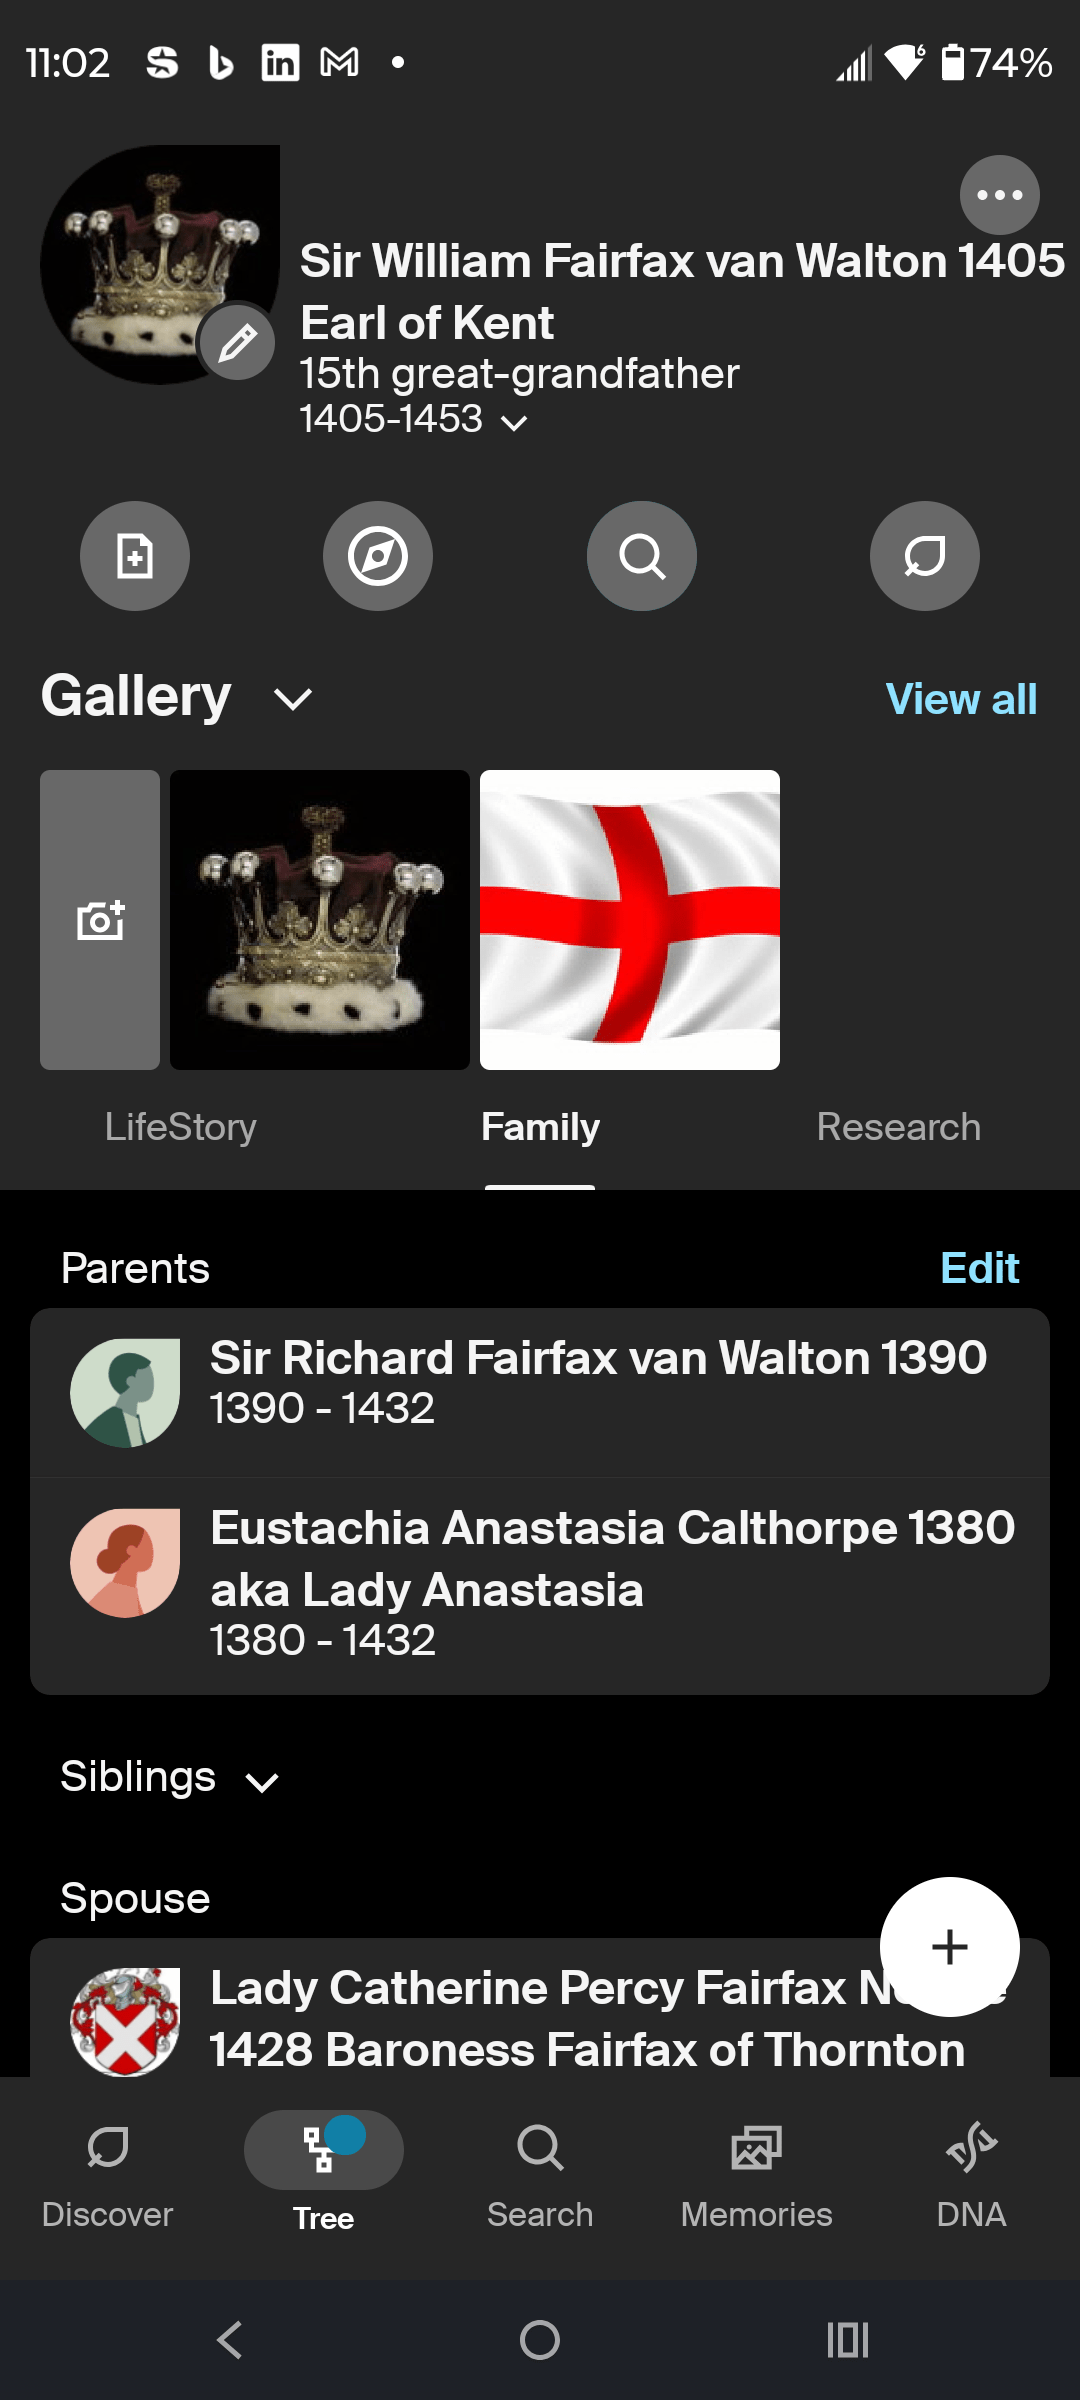
Task: Tap the pencil edit icon on profile photo
Action: [x=238, y=343]
